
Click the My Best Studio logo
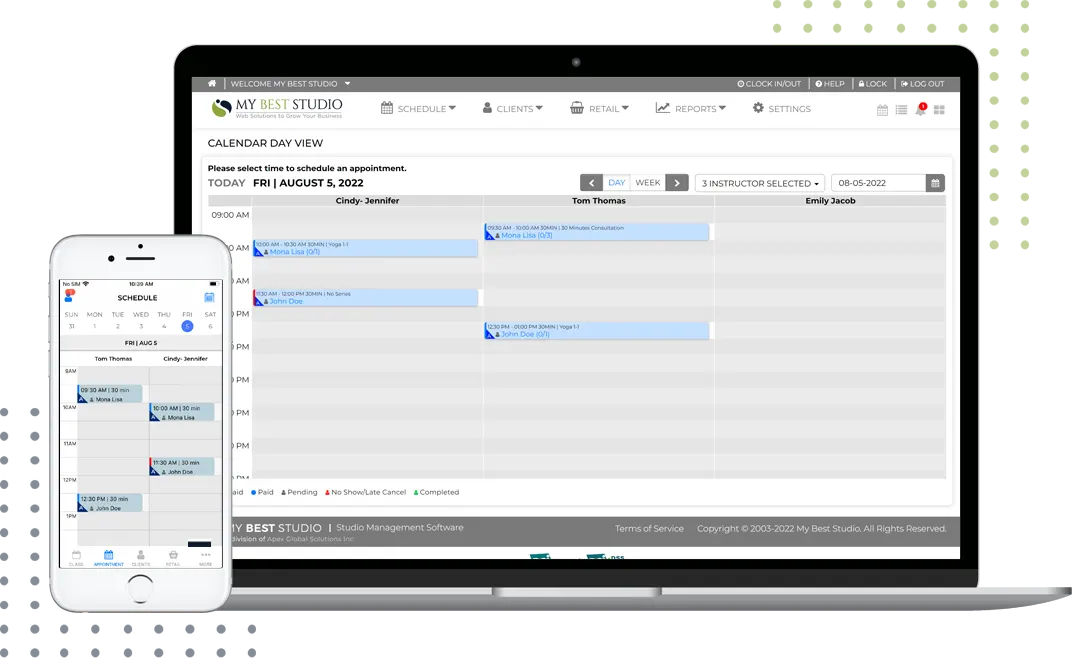tap(277, 108)
